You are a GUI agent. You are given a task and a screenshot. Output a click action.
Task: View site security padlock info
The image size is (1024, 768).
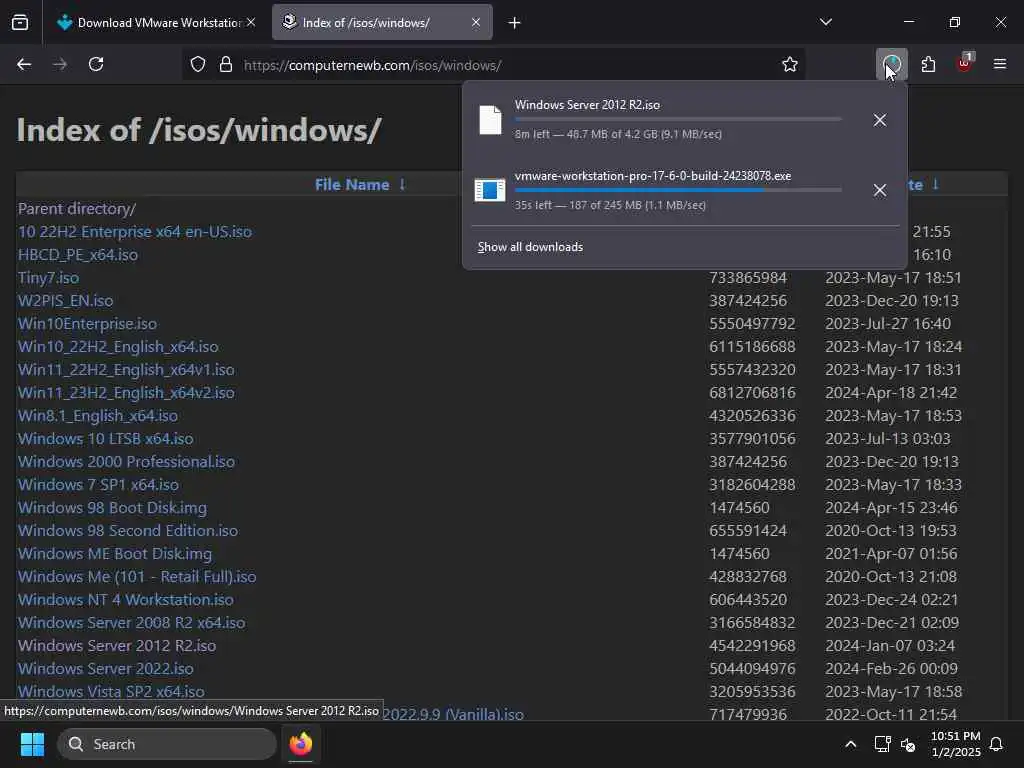point(226,65)
